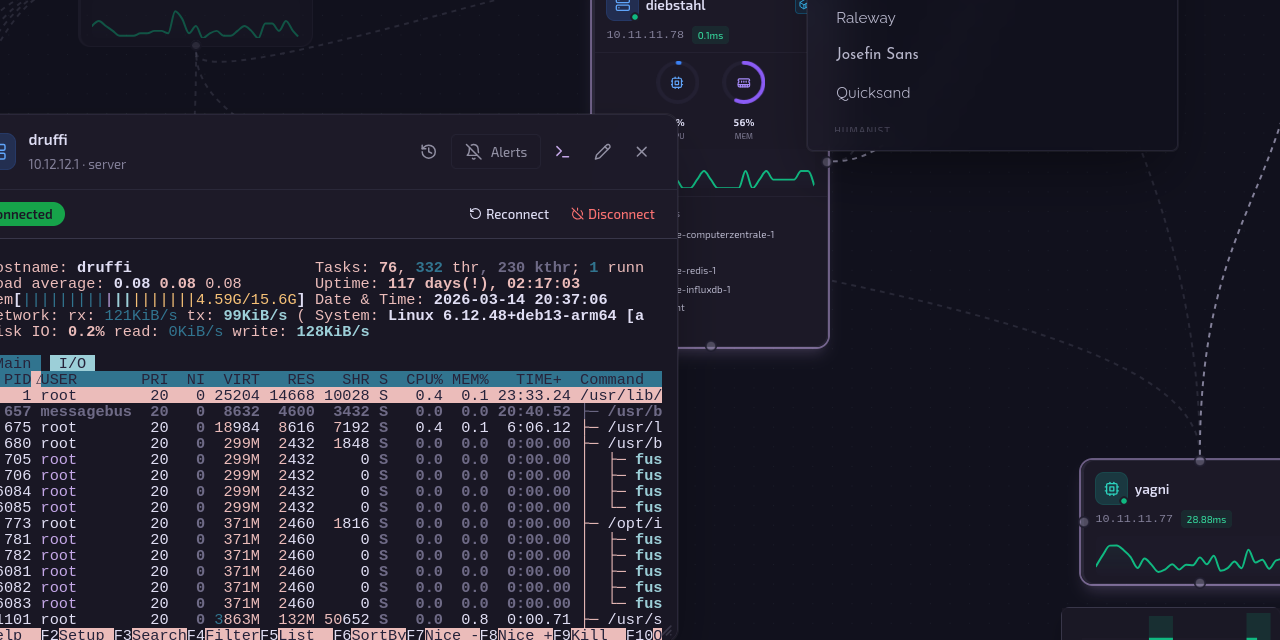Click F6 SortBy in htop footer

click(x=370, y=635)
